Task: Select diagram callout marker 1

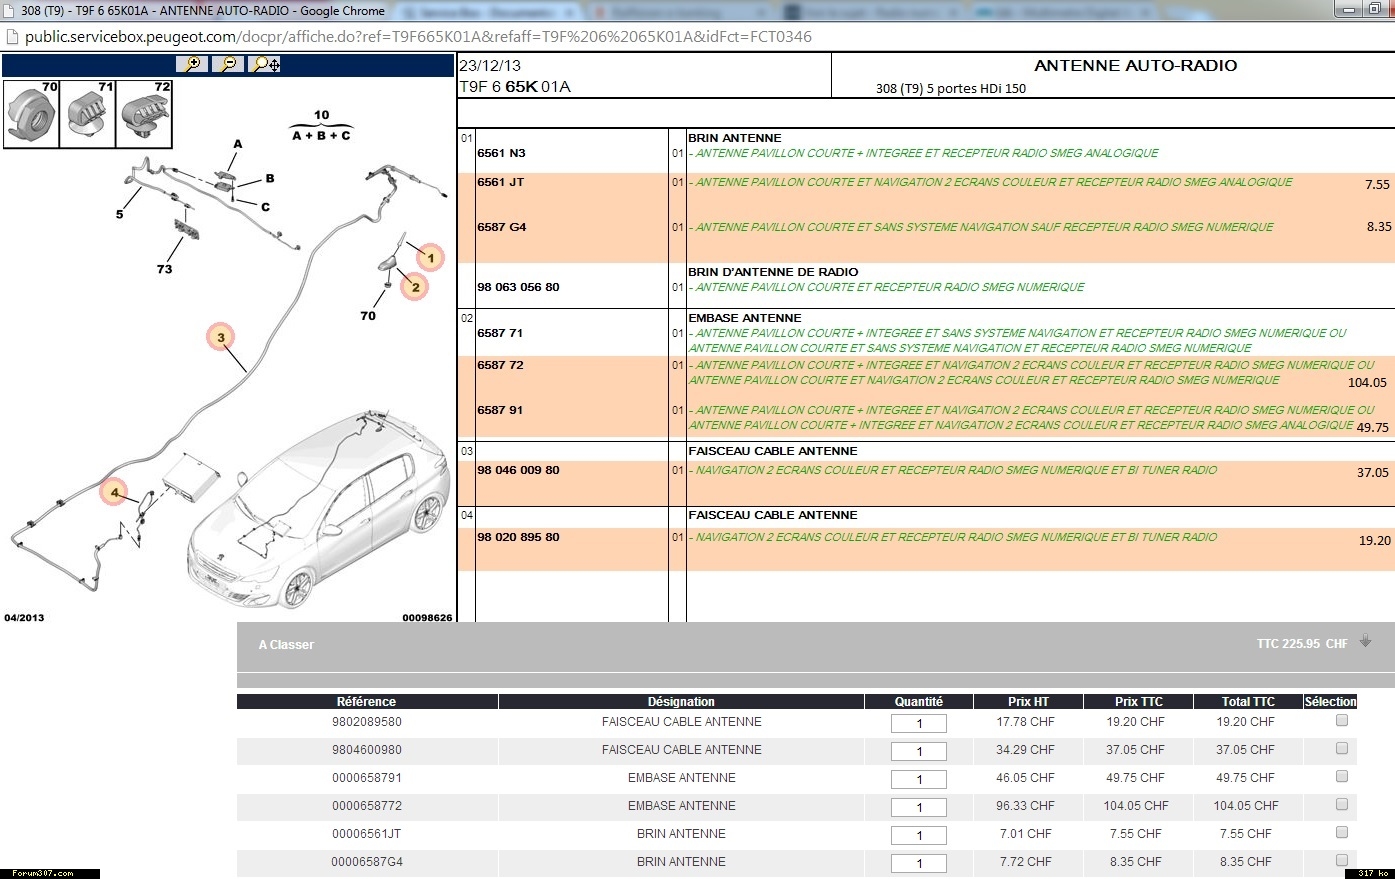Action: 430,258
